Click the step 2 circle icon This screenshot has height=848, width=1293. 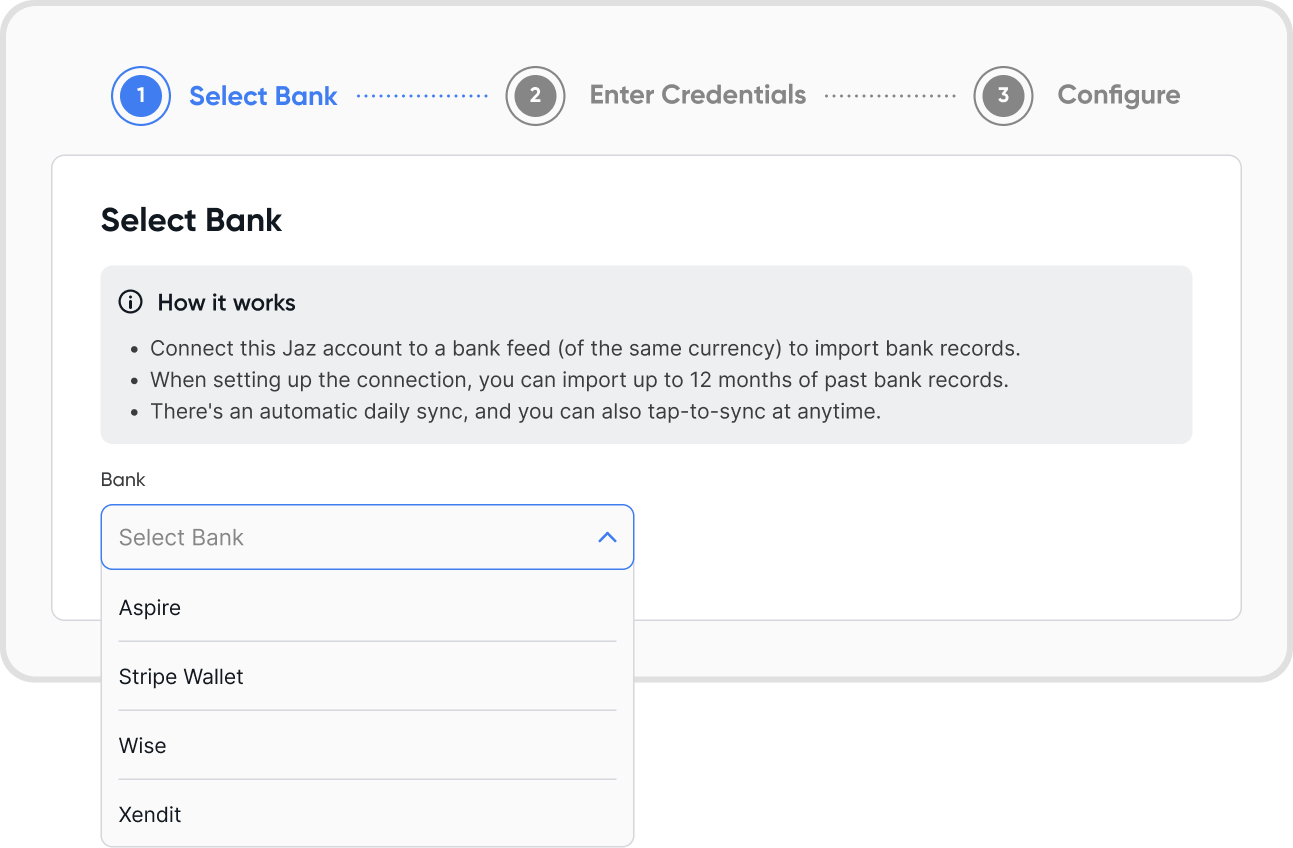coord(535,96)
